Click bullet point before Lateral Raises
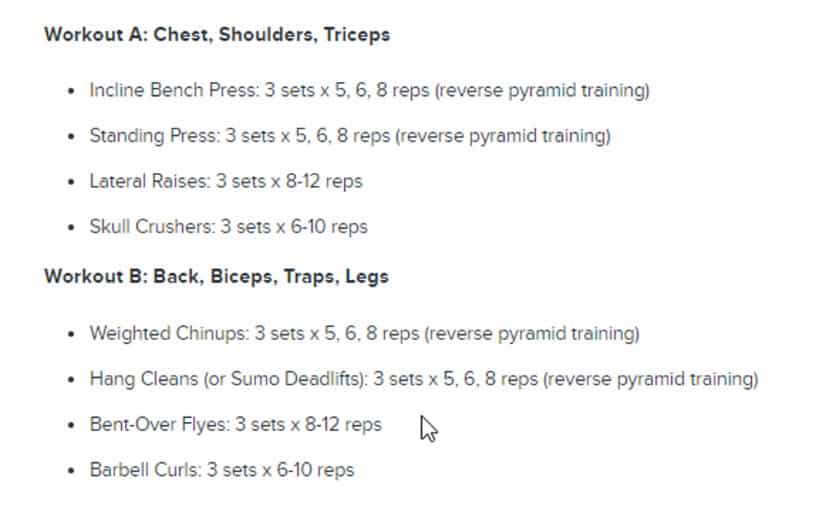Image resolution: width=813 pixels, height=509 pixels. (72, 182)
